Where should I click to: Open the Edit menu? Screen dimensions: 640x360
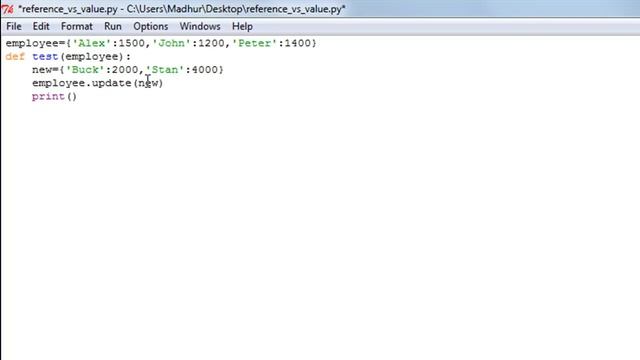pos(41,27)
